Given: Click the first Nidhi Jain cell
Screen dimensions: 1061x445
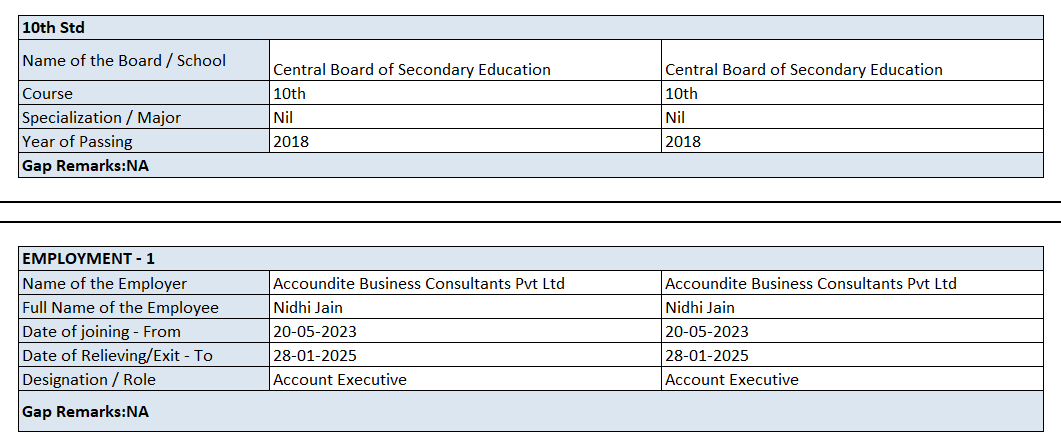Looking at the screenshot, I should (308, 308).
